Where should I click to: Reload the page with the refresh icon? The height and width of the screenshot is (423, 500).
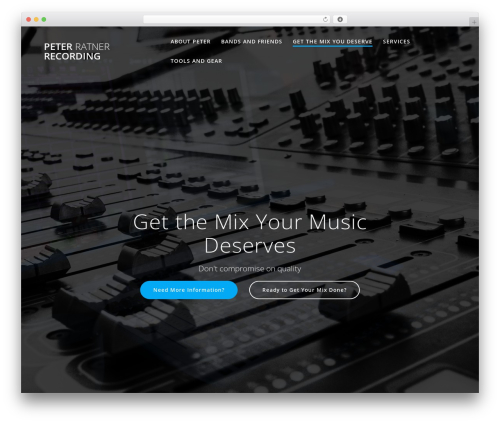(325, 19)
